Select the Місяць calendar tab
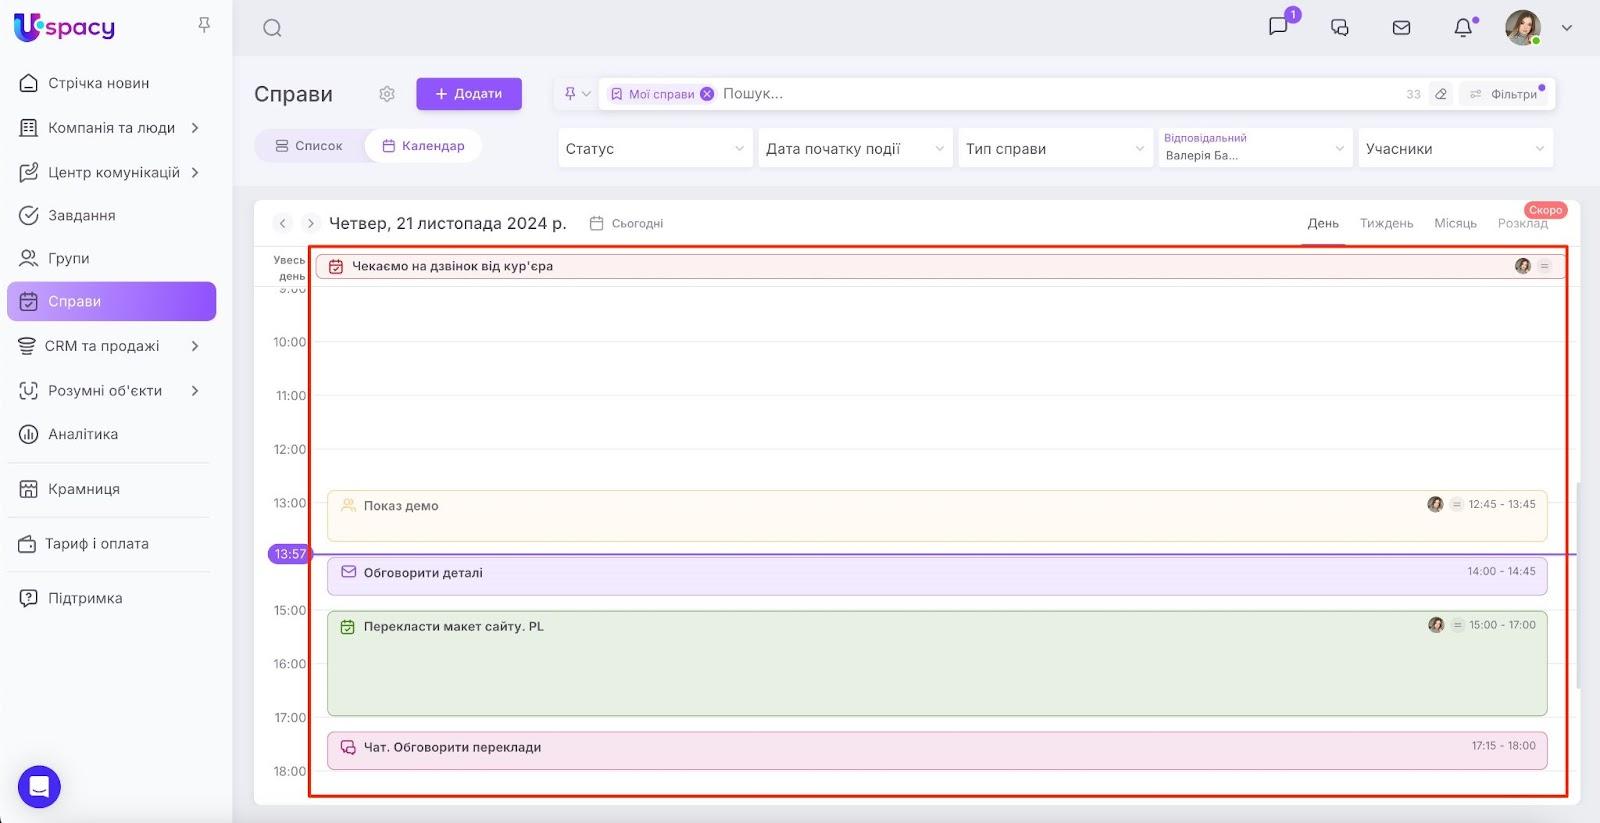 [x=1455, y=223]
